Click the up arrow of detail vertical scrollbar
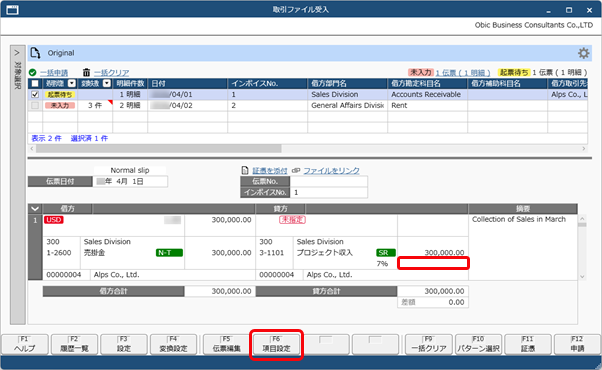Viewport: 602px width, 370px height. [582, 218]
